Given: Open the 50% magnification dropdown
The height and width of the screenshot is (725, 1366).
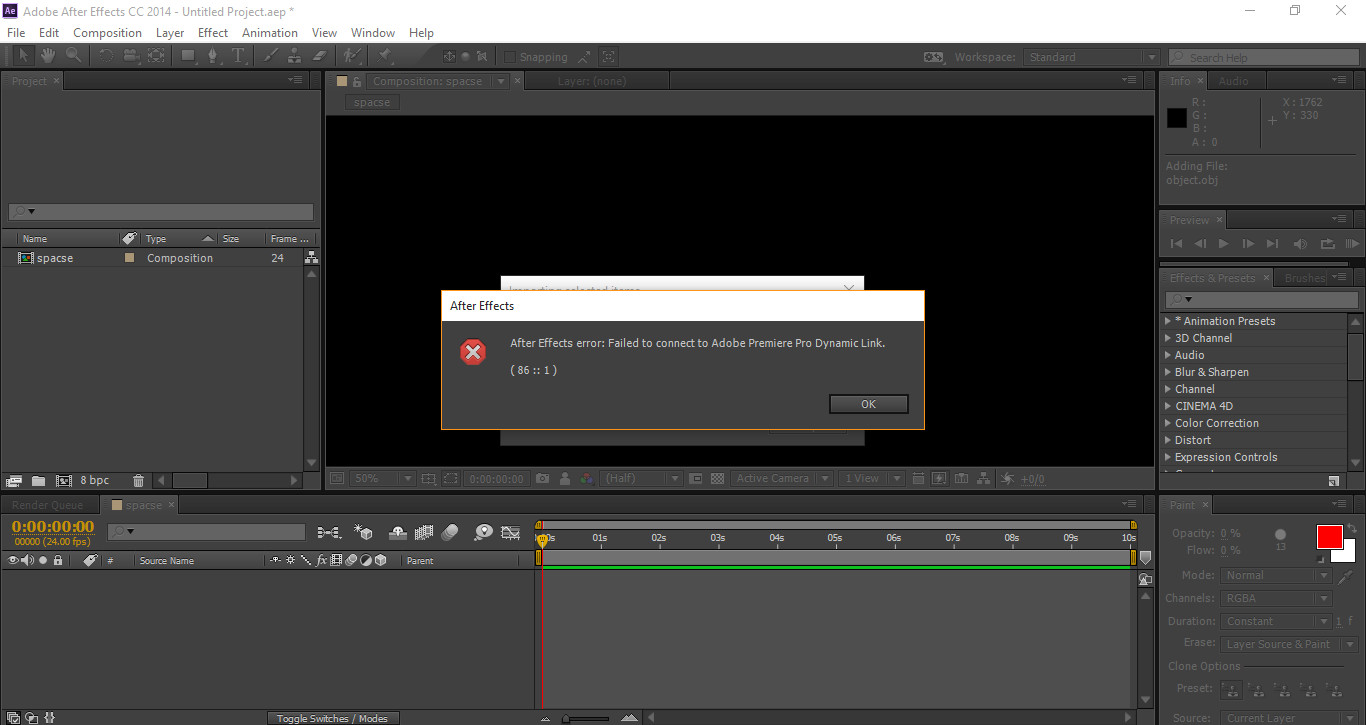Looking at the screenshot, I should [381, 479].
